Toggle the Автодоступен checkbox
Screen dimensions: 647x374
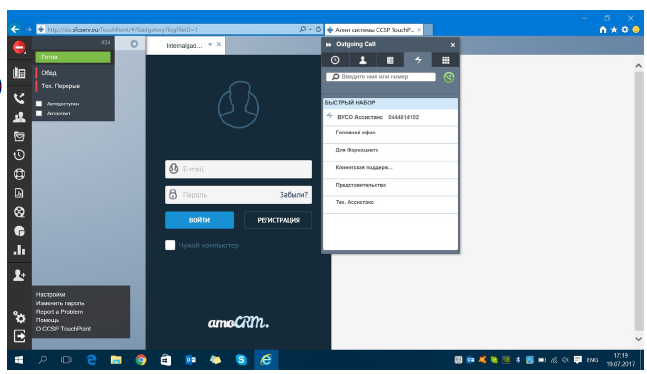pos(39,104)
